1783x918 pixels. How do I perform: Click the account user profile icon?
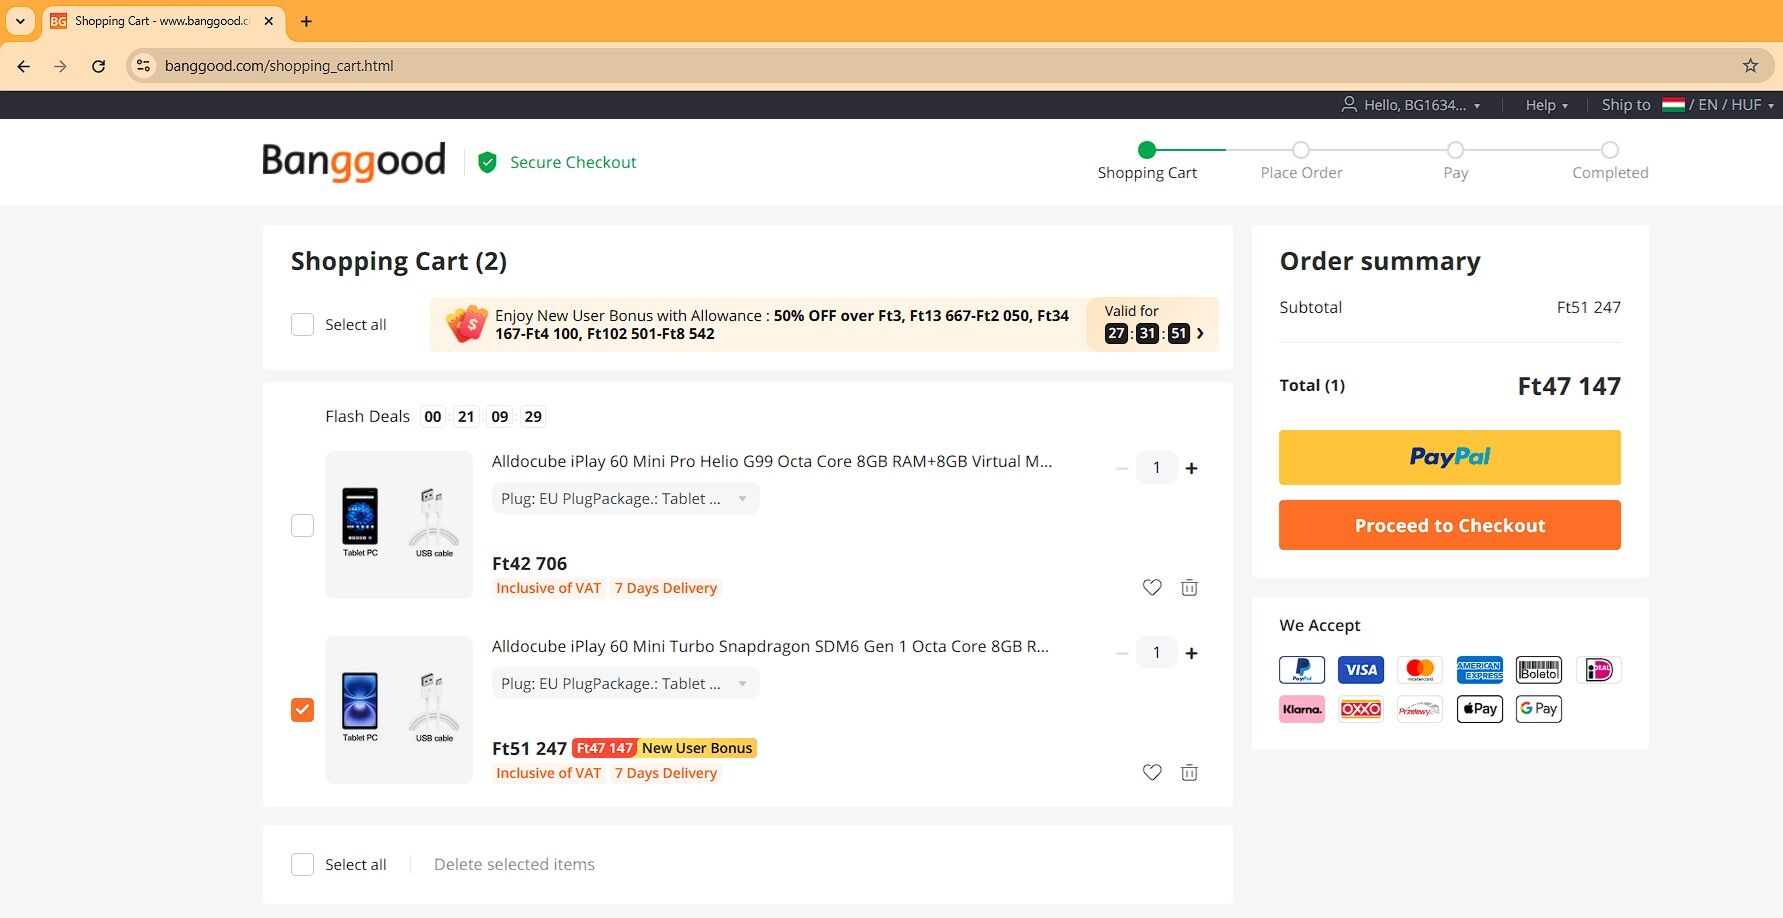pos(1349,104)
